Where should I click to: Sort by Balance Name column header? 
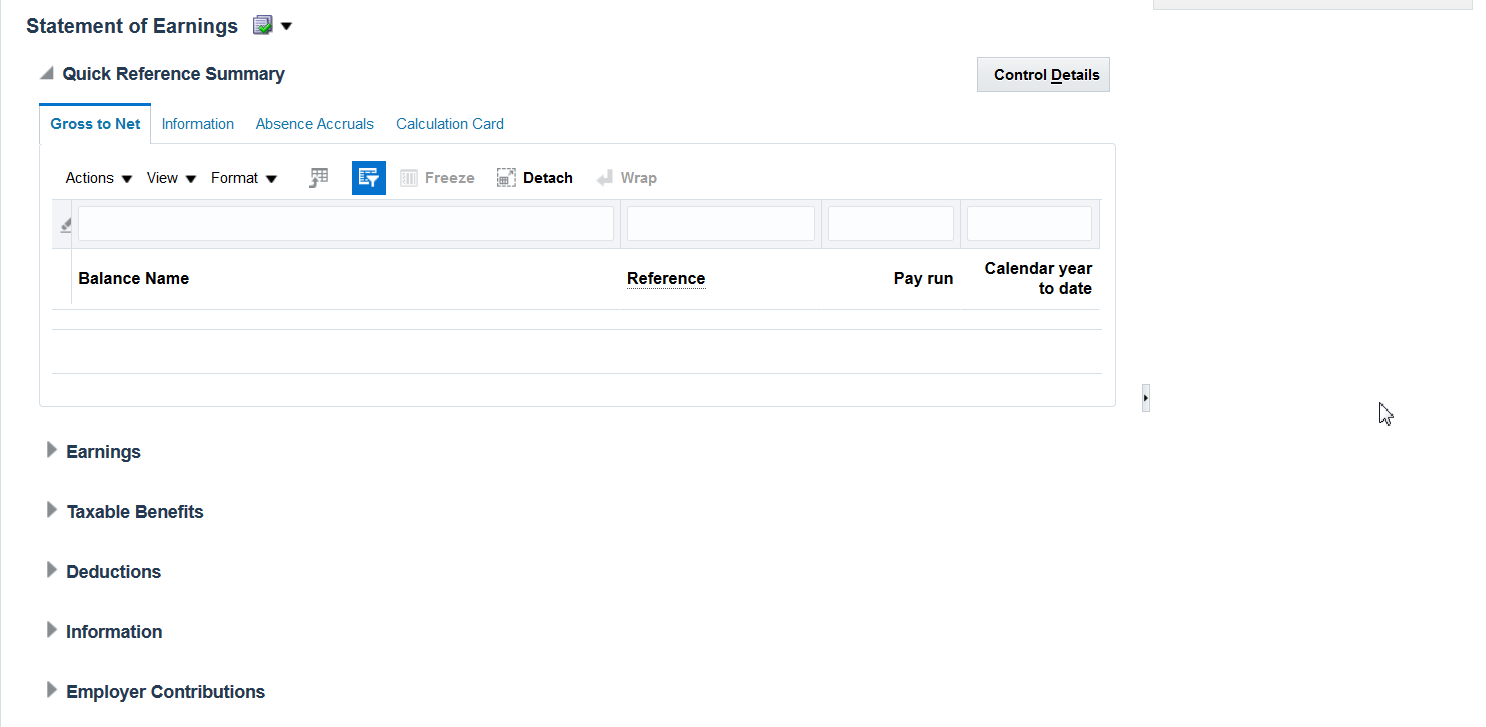pos(134,278)
